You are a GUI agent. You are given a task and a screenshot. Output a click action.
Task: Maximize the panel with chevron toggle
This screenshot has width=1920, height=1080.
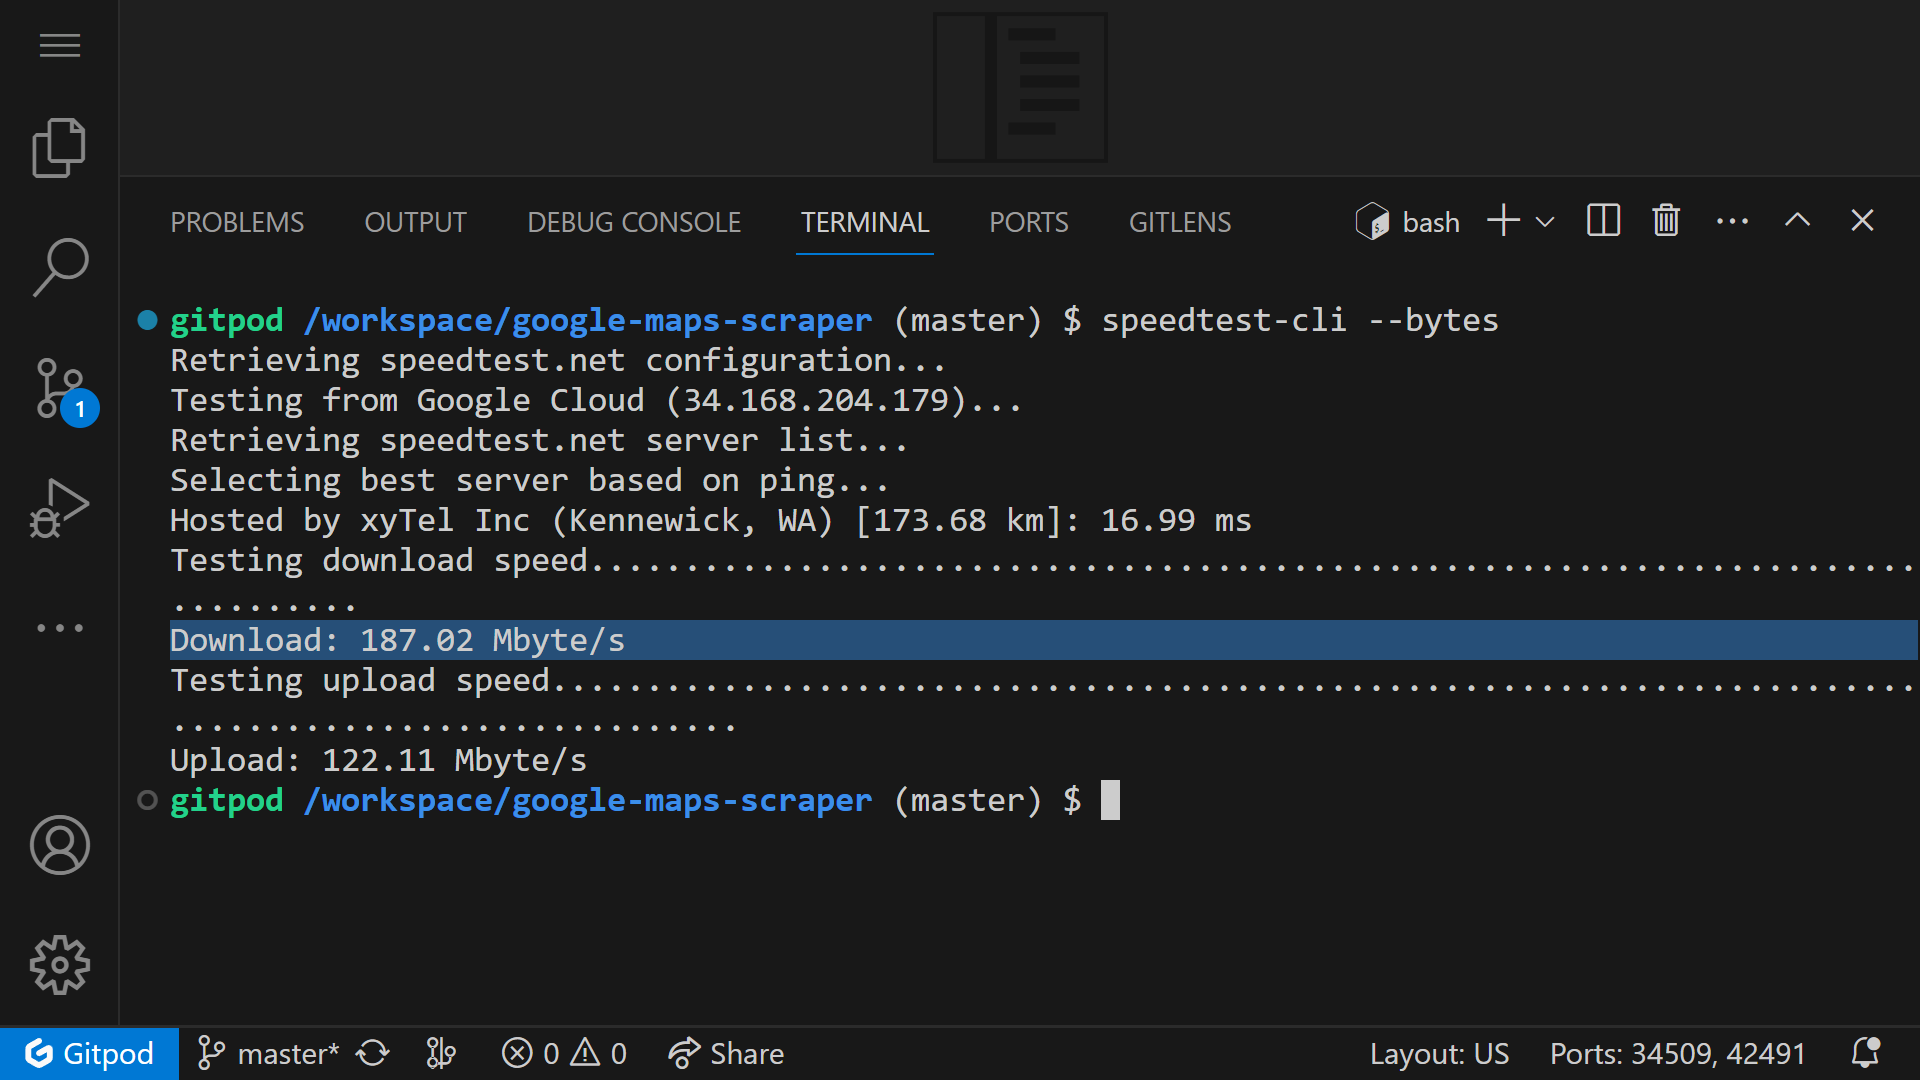[1797, 221]
